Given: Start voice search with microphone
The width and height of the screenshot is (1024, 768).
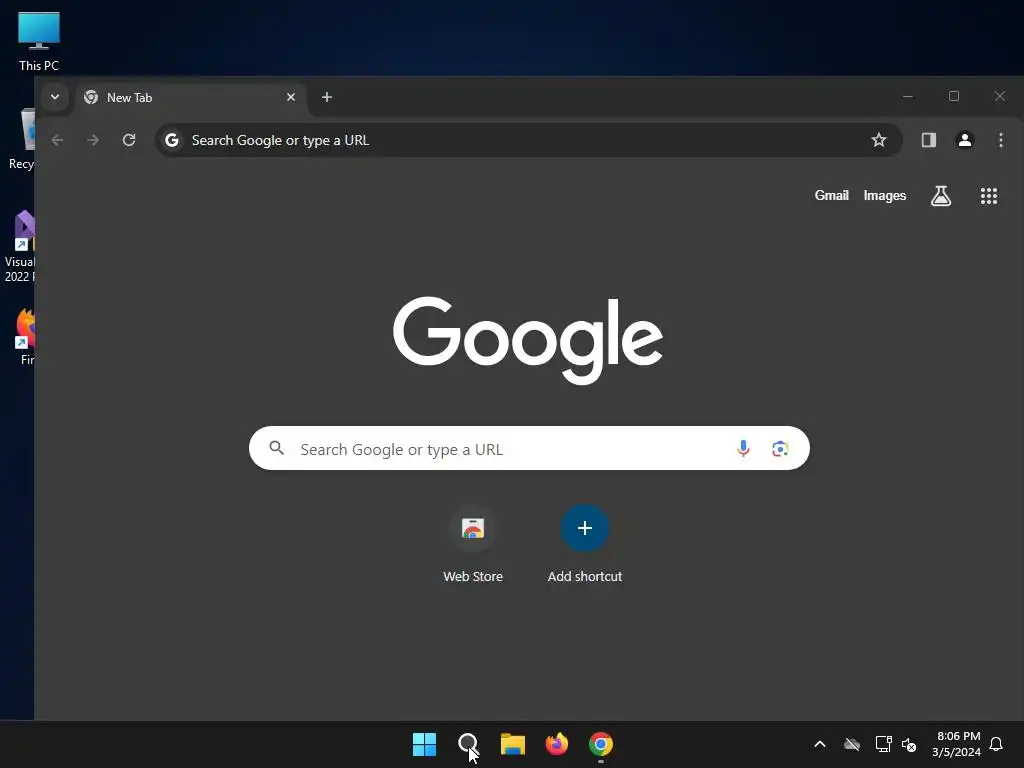Looking at the screenshot, I should point(743,448).
